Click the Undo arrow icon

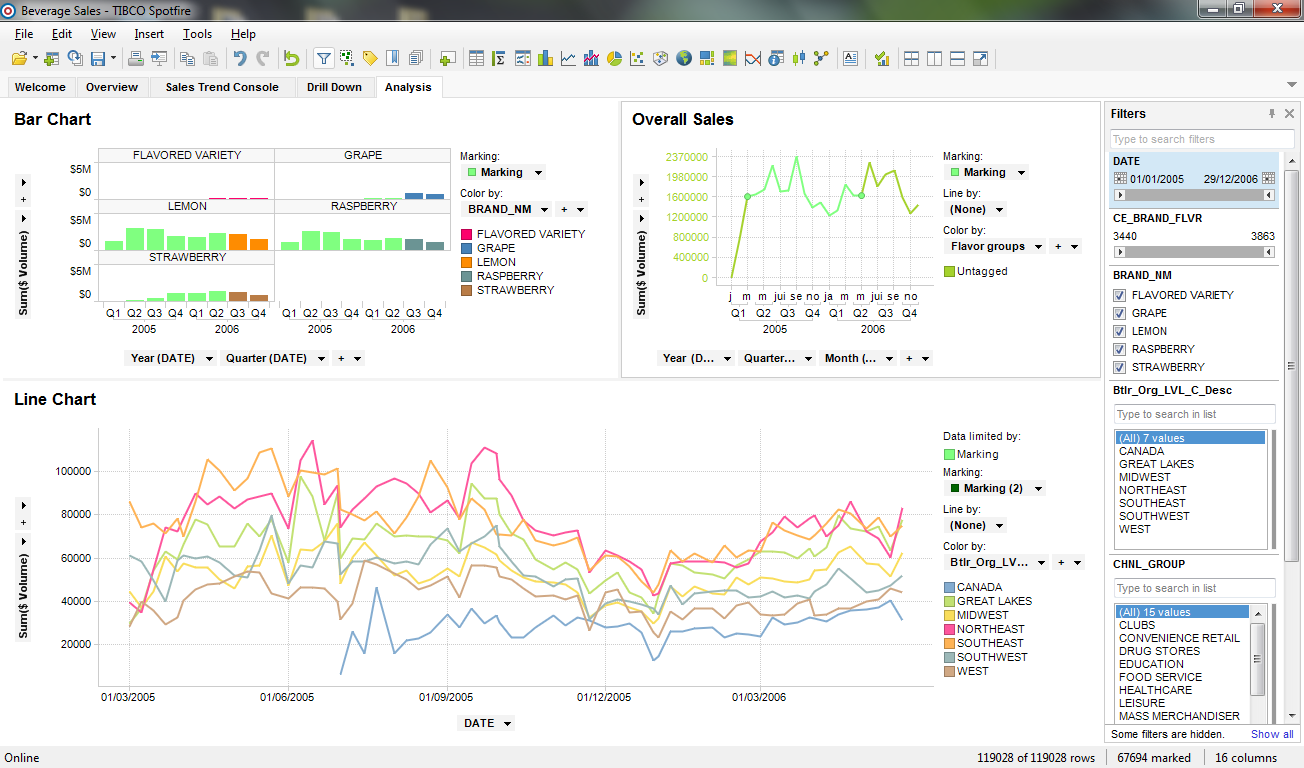pyautogui.click(x=240, y=59)
